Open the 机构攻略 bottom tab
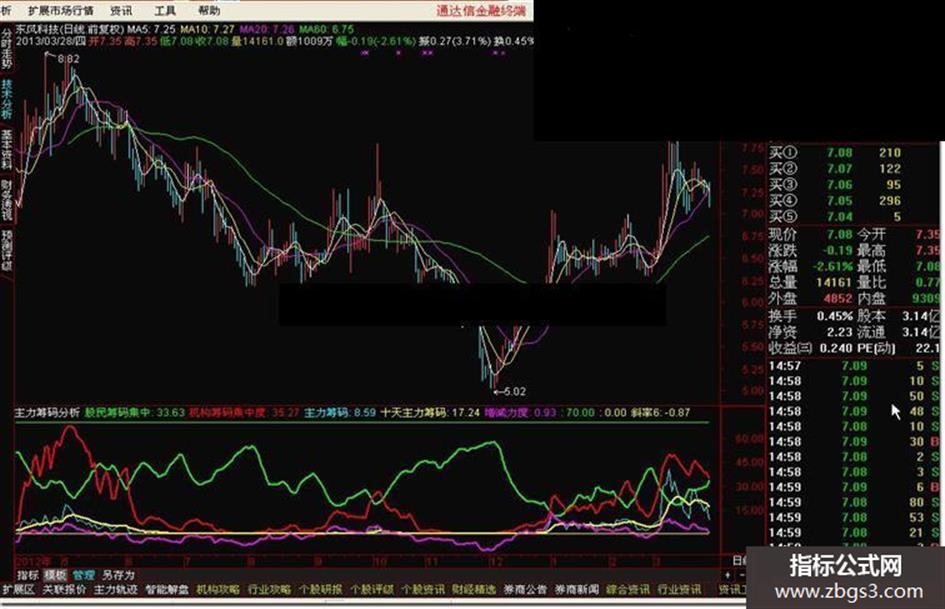This screenshot has width=945, height=609. 218,589
